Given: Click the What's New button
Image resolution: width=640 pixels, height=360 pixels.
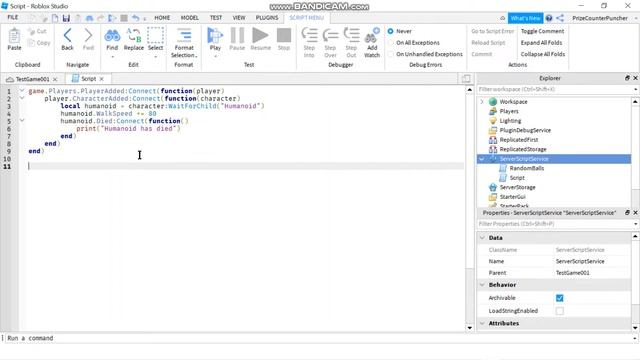Looking at the screenshot, I should (525, 18).
